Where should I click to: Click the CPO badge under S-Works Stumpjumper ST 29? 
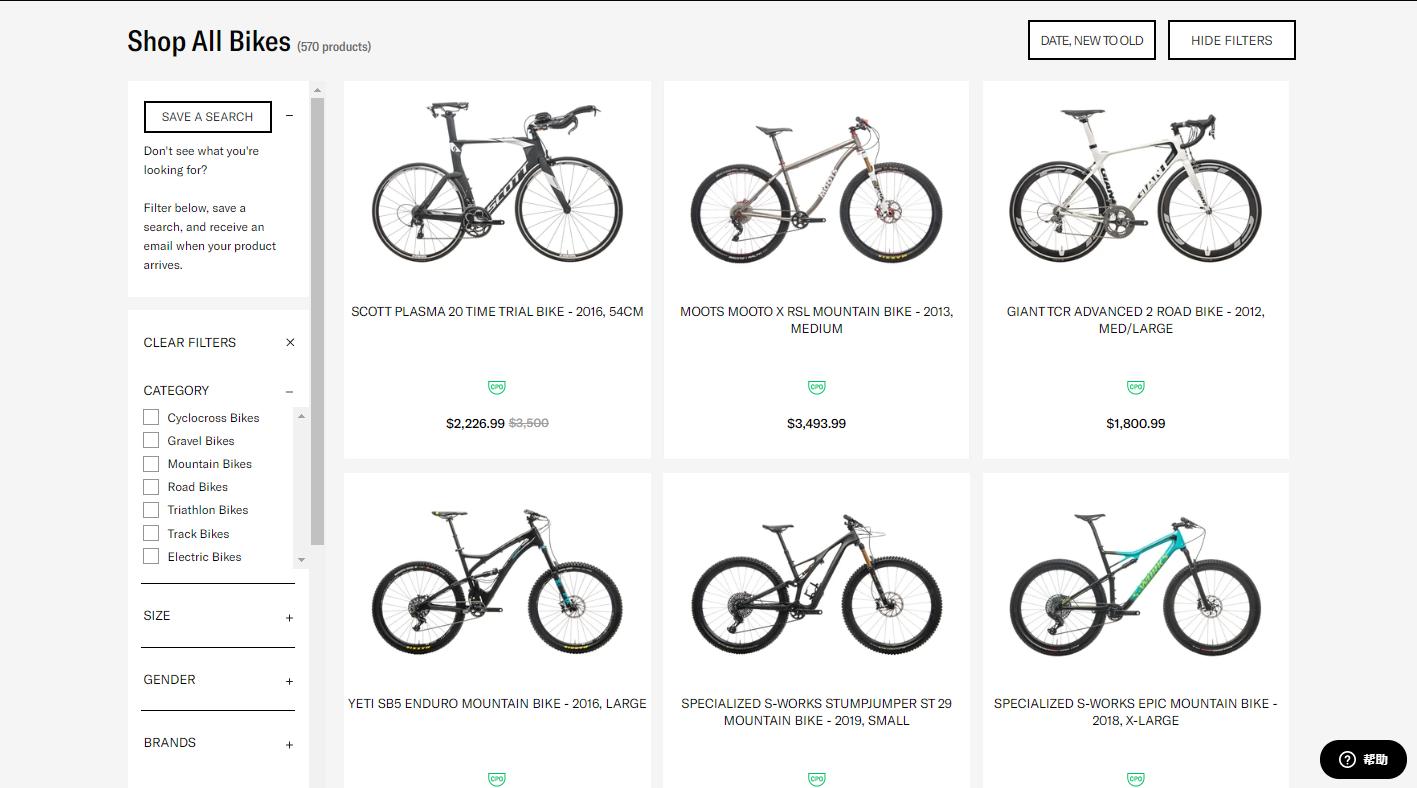816,779
